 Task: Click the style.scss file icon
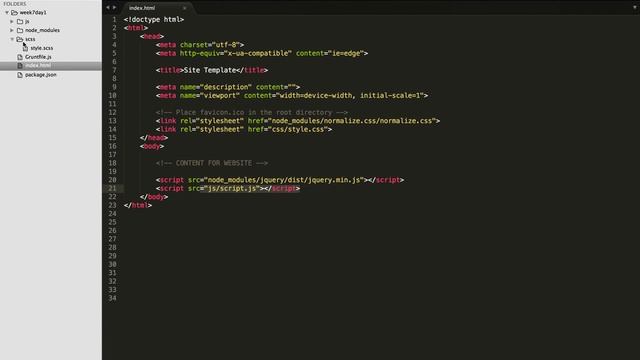(25, 48)
